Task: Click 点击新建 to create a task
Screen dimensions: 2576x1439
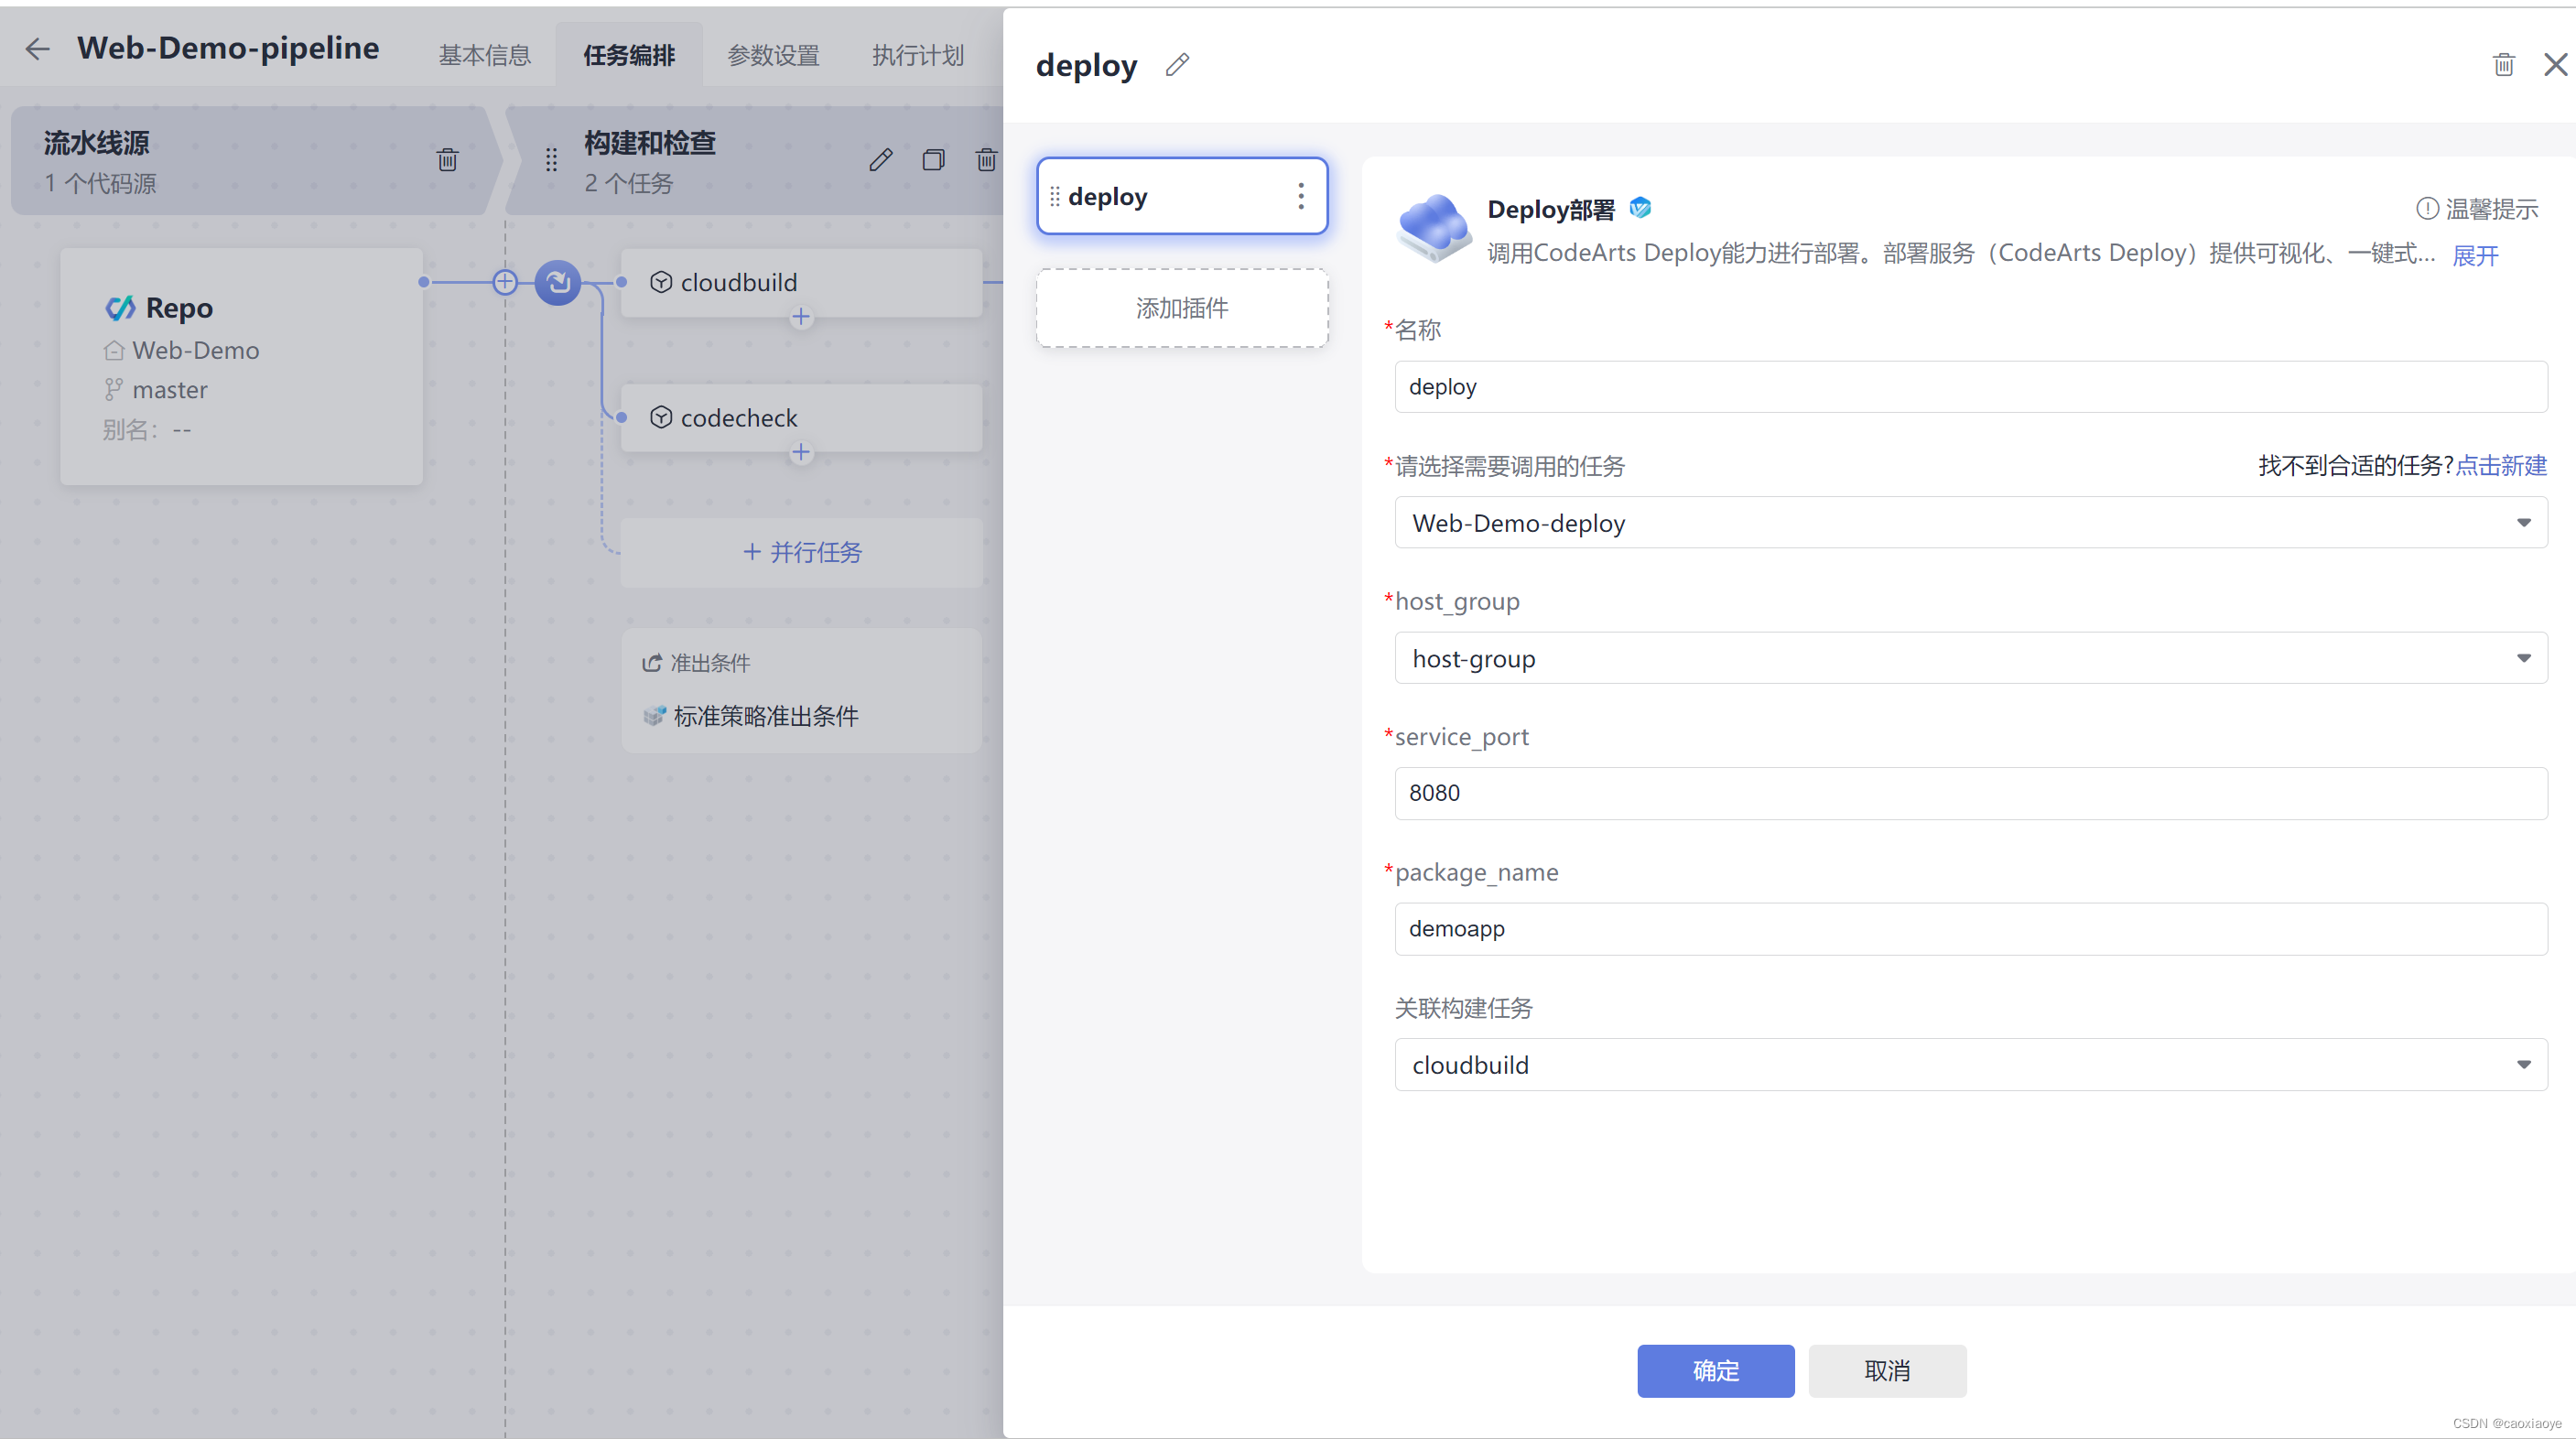Action: point(2501,465)
